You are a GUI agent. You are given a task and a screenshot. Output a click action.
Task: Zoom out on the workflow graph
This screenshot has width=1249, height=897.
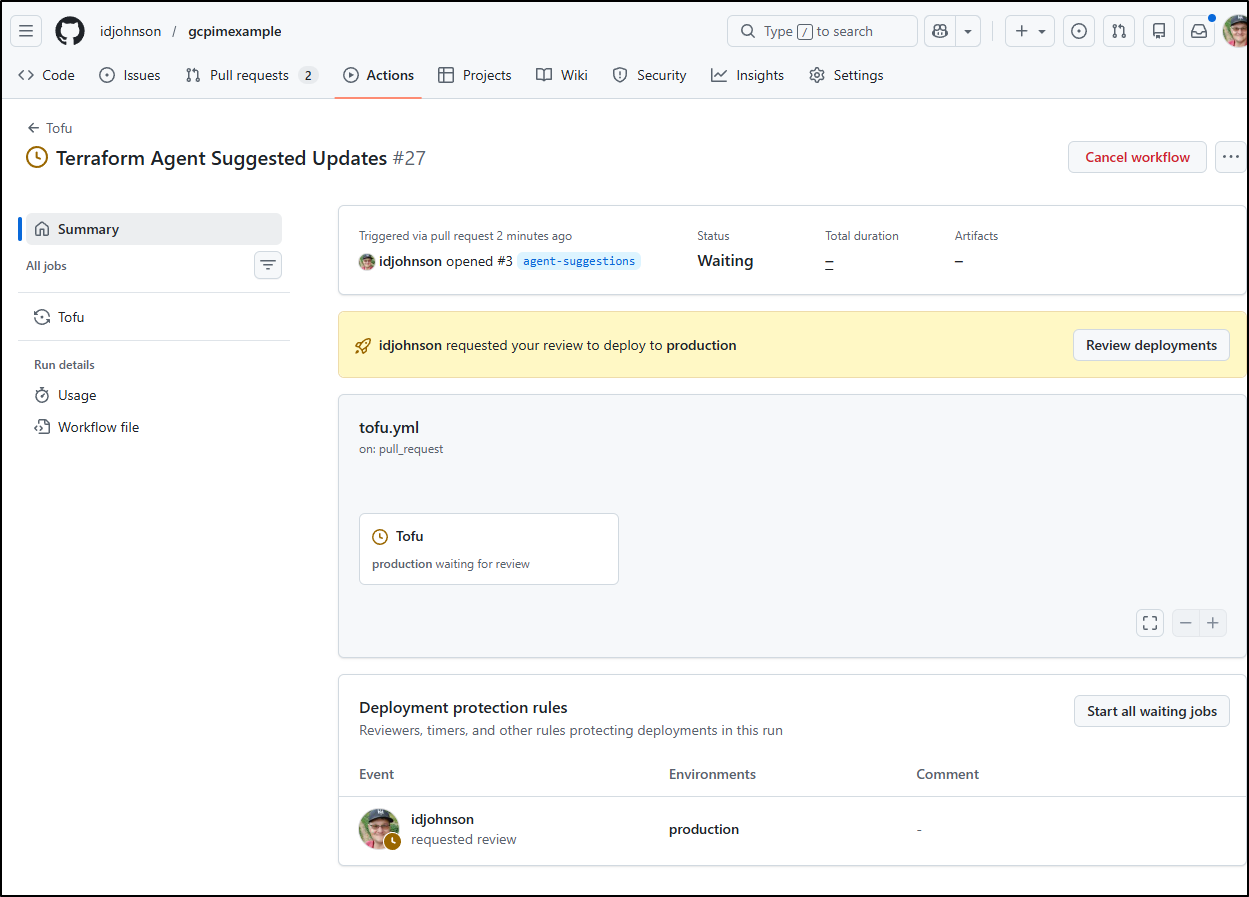pyautogui.click(x=1186, y=623)
